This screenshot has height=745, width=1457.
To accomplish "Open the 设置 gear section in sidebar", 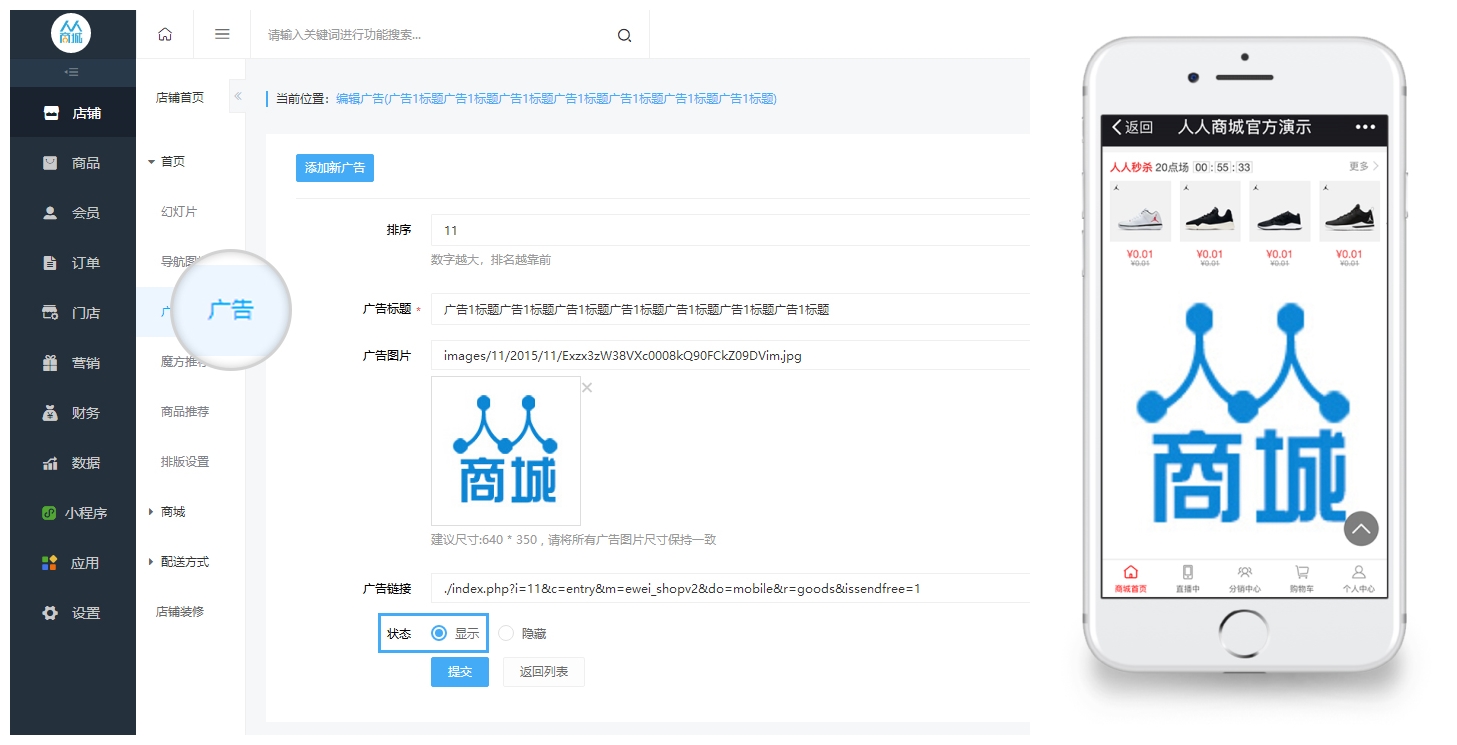I will [72, 613].
